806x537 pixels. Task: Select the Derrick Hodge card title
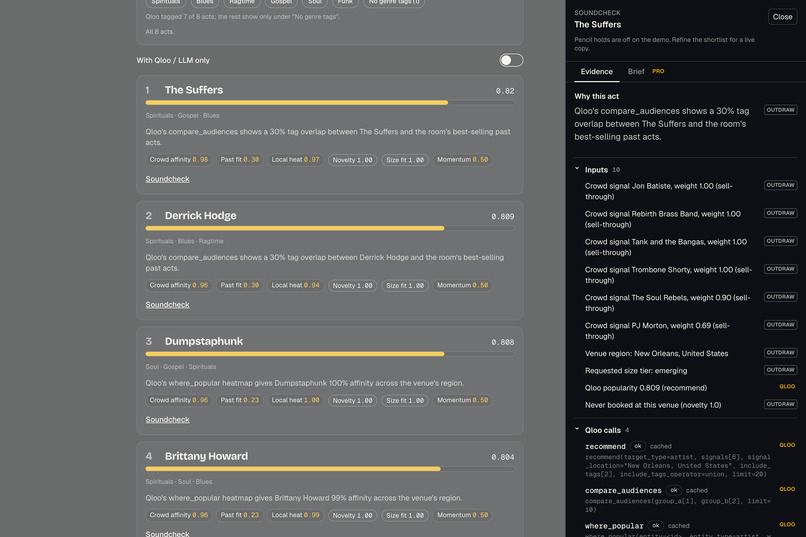[200, 215]
